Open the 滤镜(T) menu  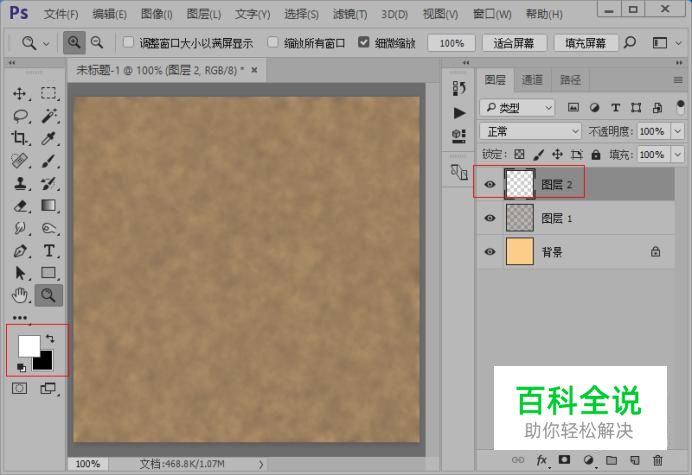pos(350,14)
